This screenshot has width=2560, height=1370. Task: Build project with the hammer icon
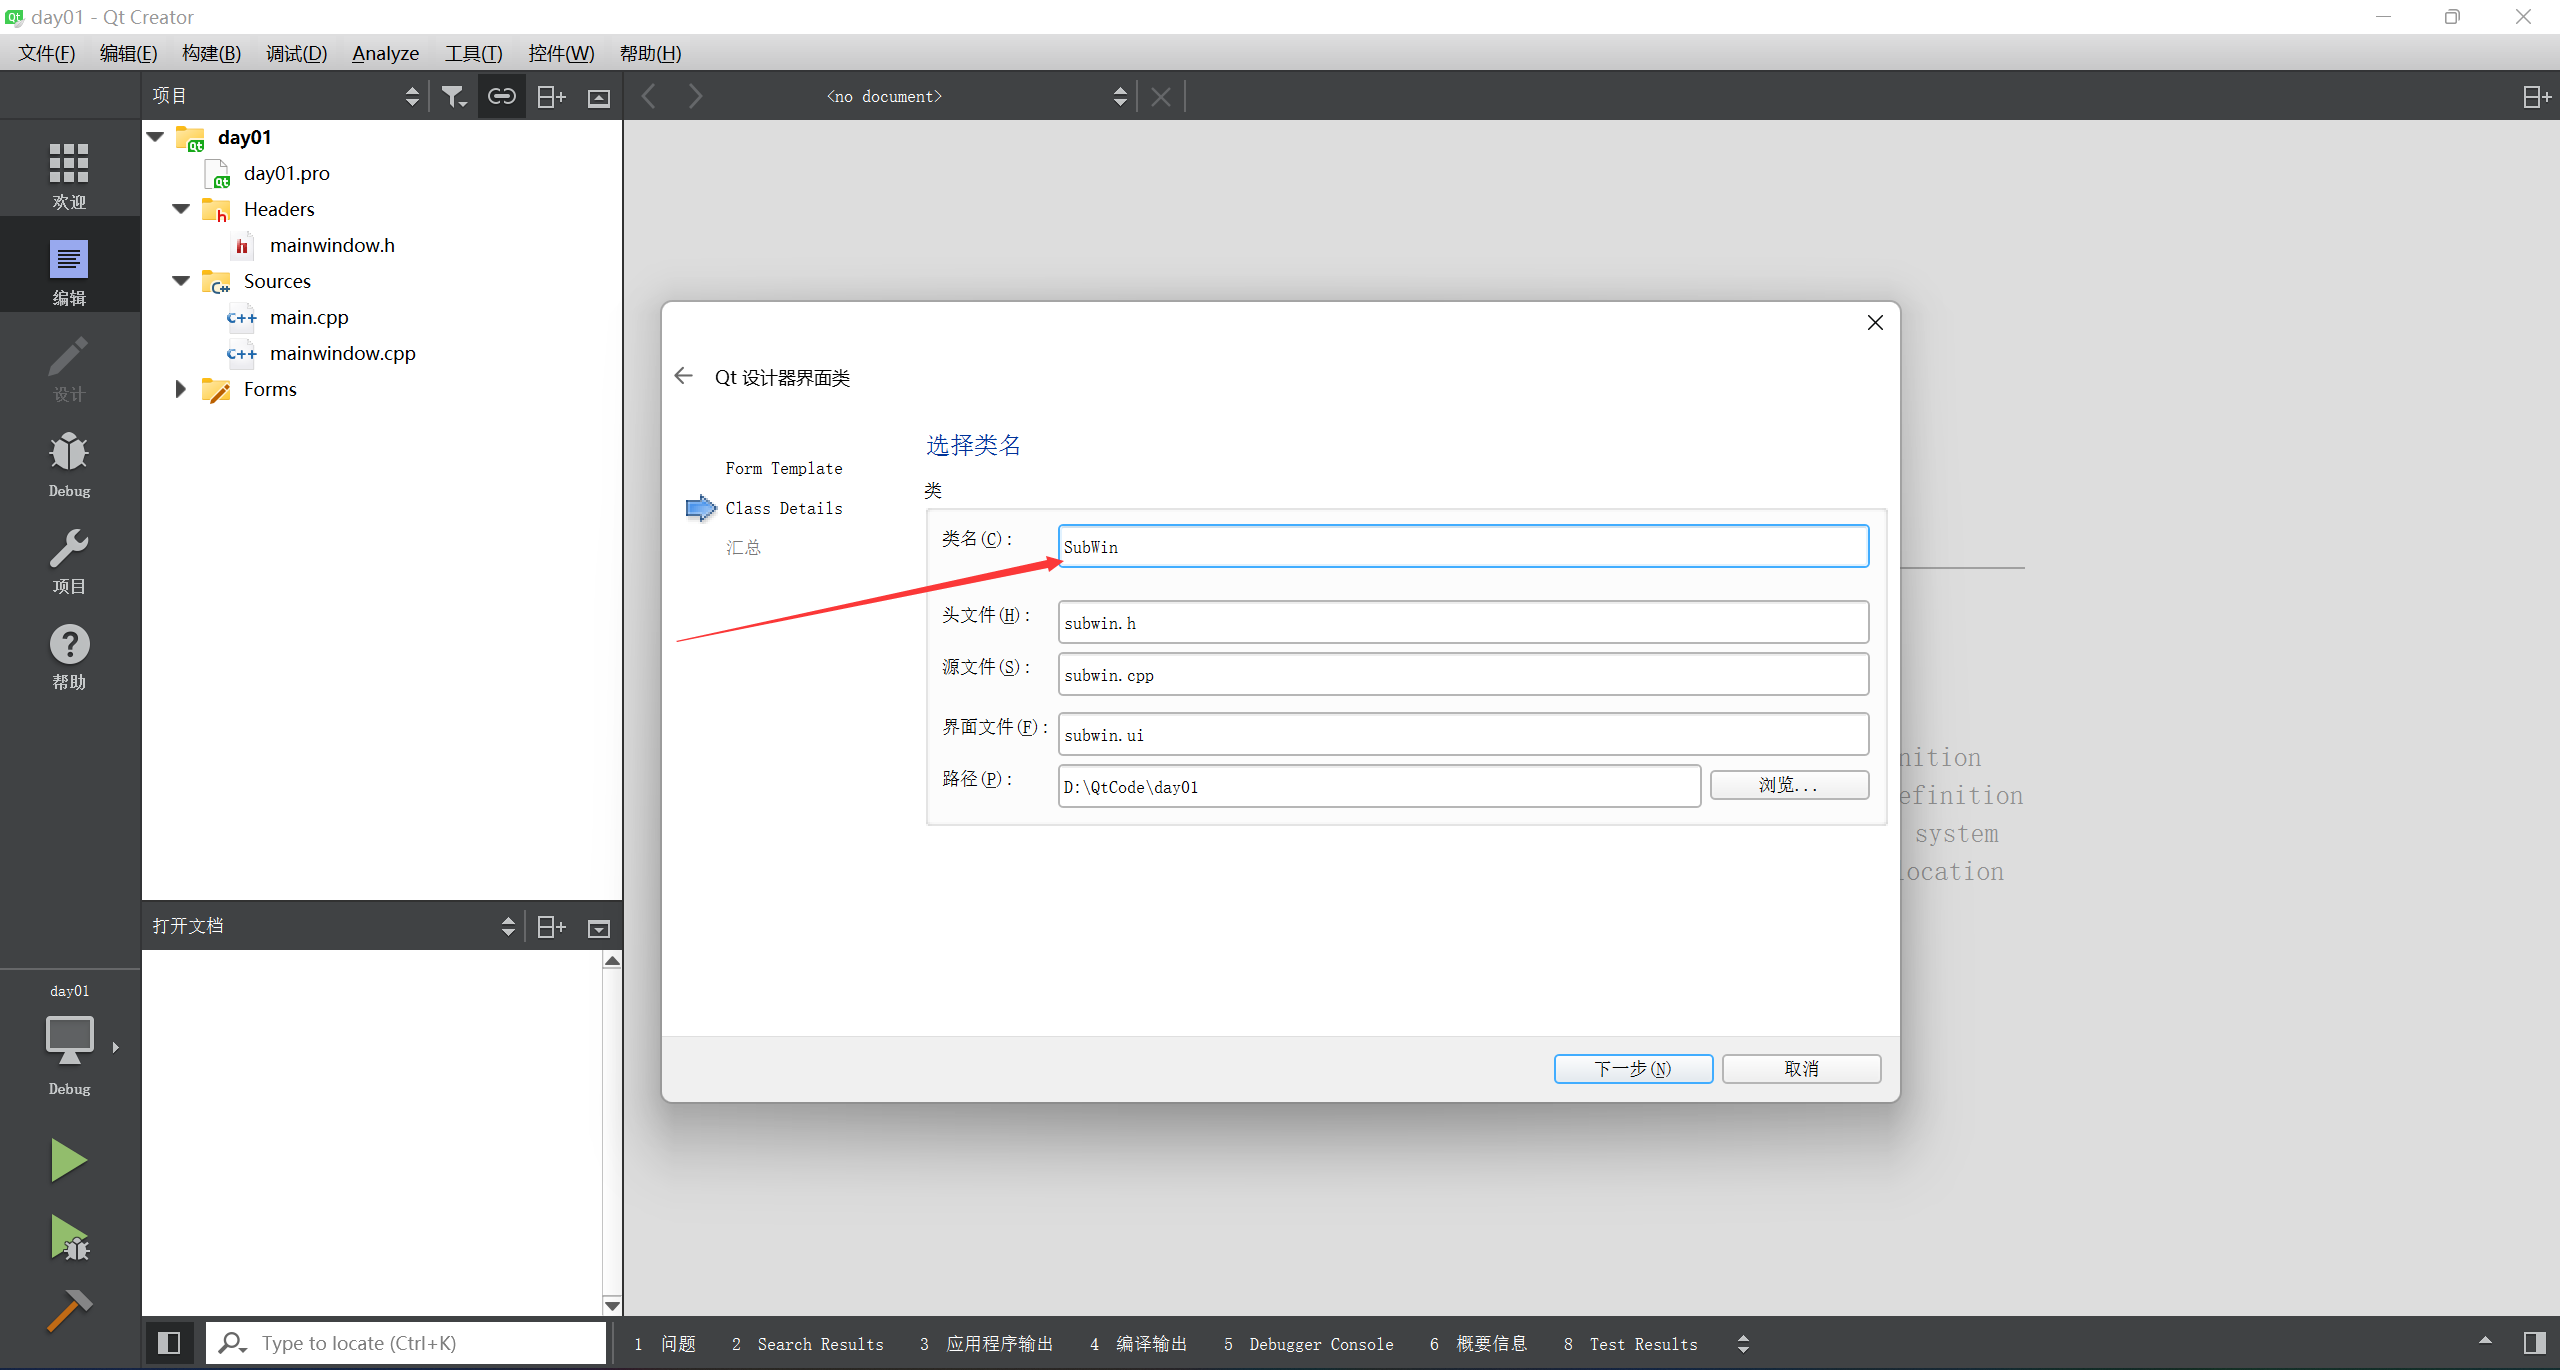pyautogui.click(x=68, y=1310)
